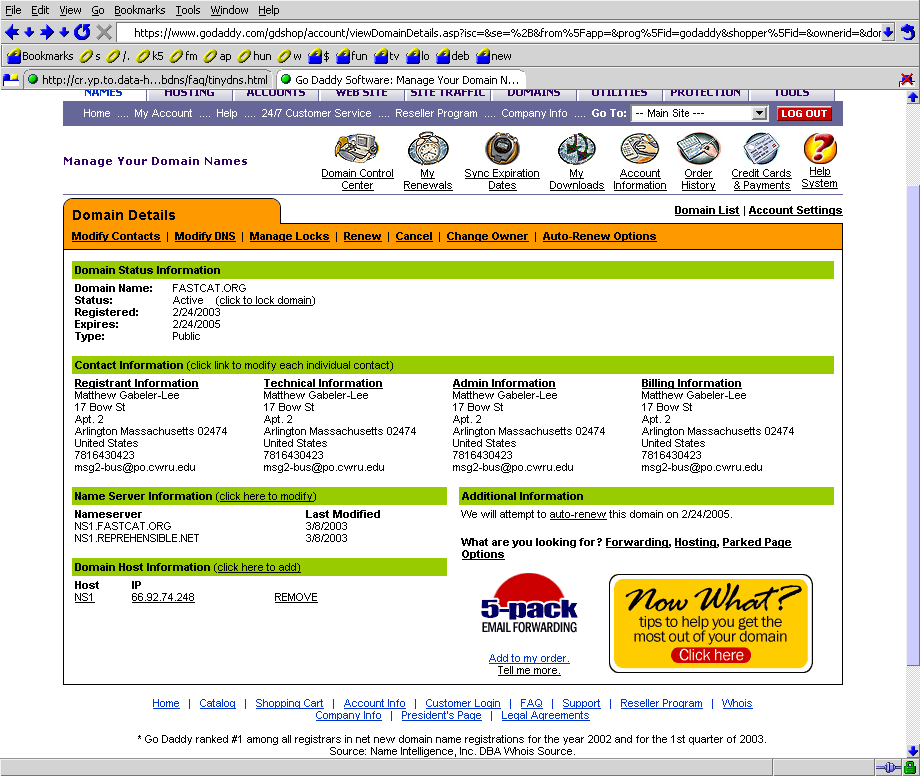Click the My Renewals alarm clock icon
Screen dimensions: 920x776
pyautogui.click(x=428, y=148)
